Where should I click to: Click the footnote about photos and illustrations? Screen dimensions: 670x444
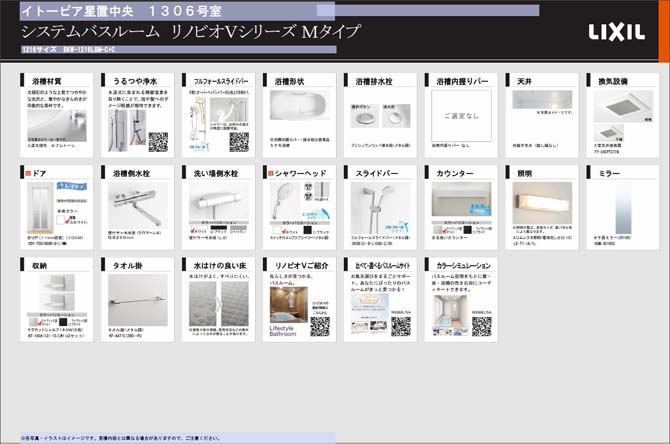pos(121,438)
